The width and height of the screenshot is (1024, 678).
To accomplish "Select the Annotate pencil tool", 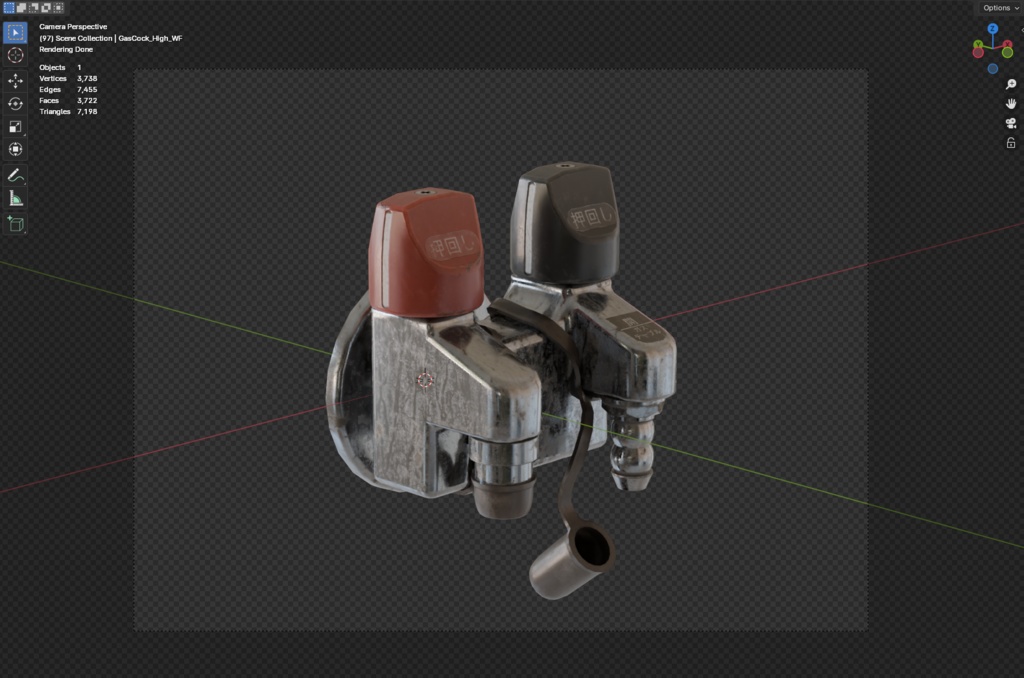I will [16, 175].
